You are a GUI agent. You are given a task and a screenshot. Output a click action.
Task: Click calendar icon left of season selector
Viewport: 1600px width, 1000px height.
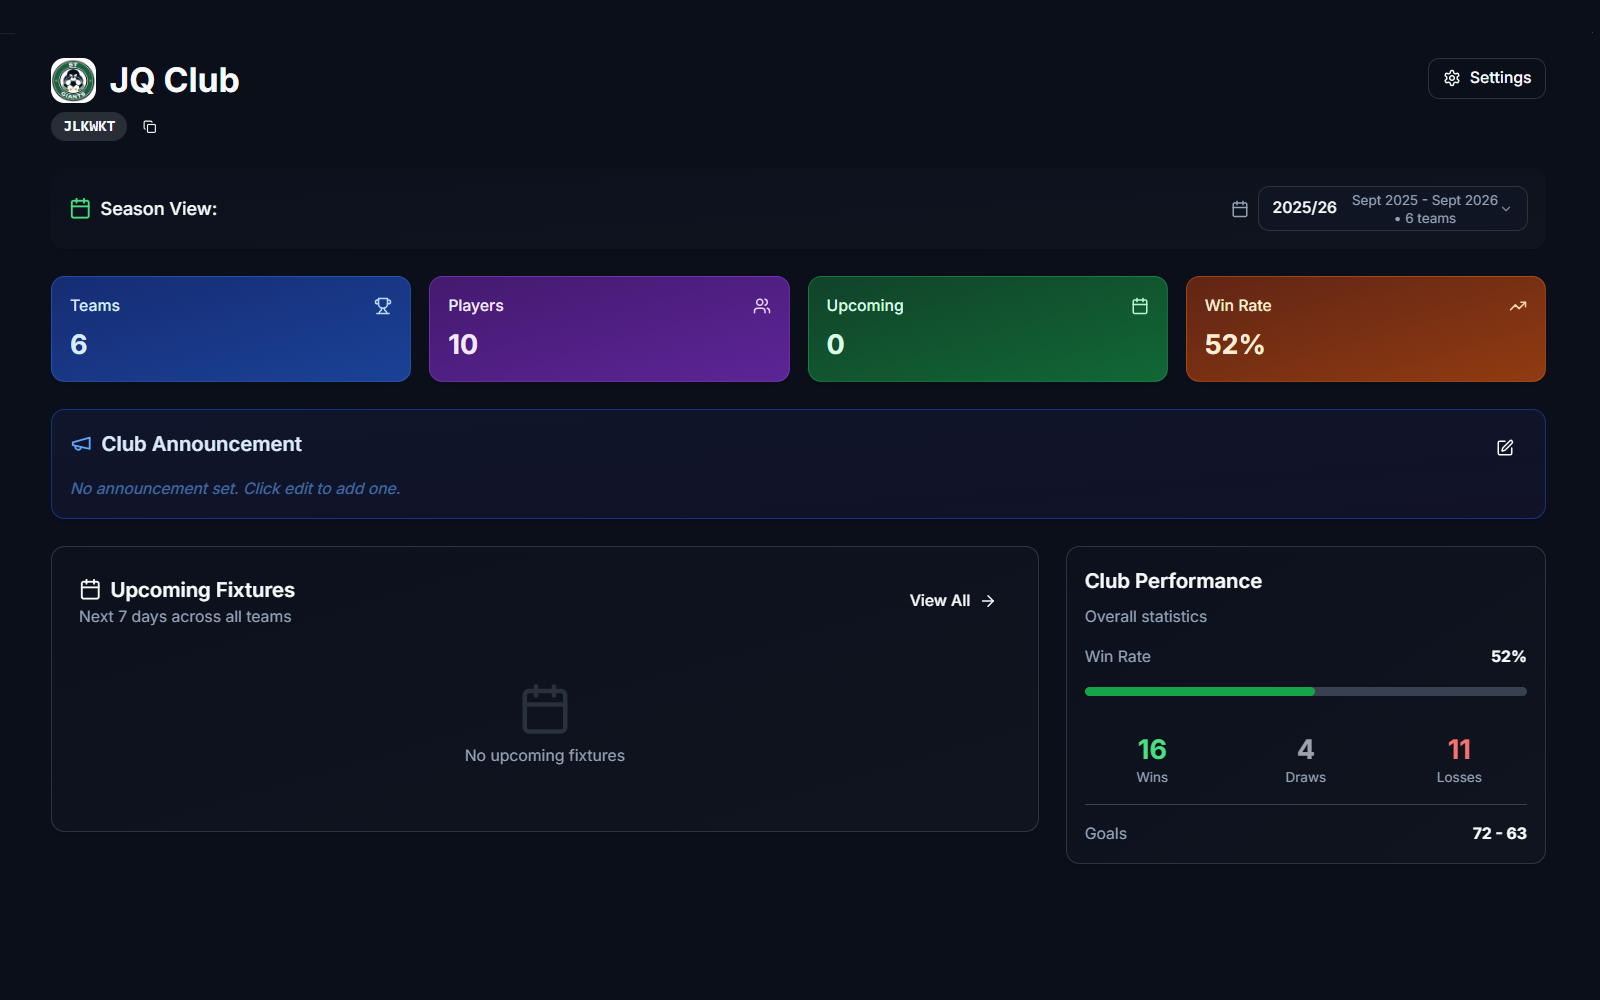point(1239,209)
